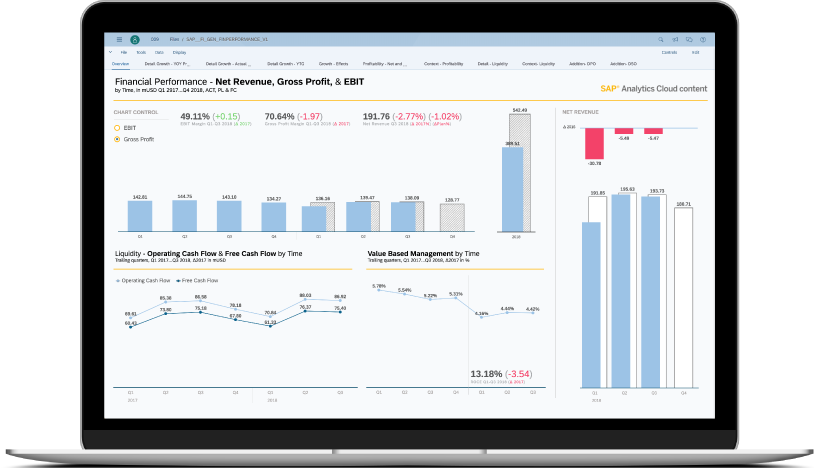Click the 143.10 bar in gross profit chart
The height and width of the screenshot is (468, 814).
pyautogui.click(x=229, y=216)
